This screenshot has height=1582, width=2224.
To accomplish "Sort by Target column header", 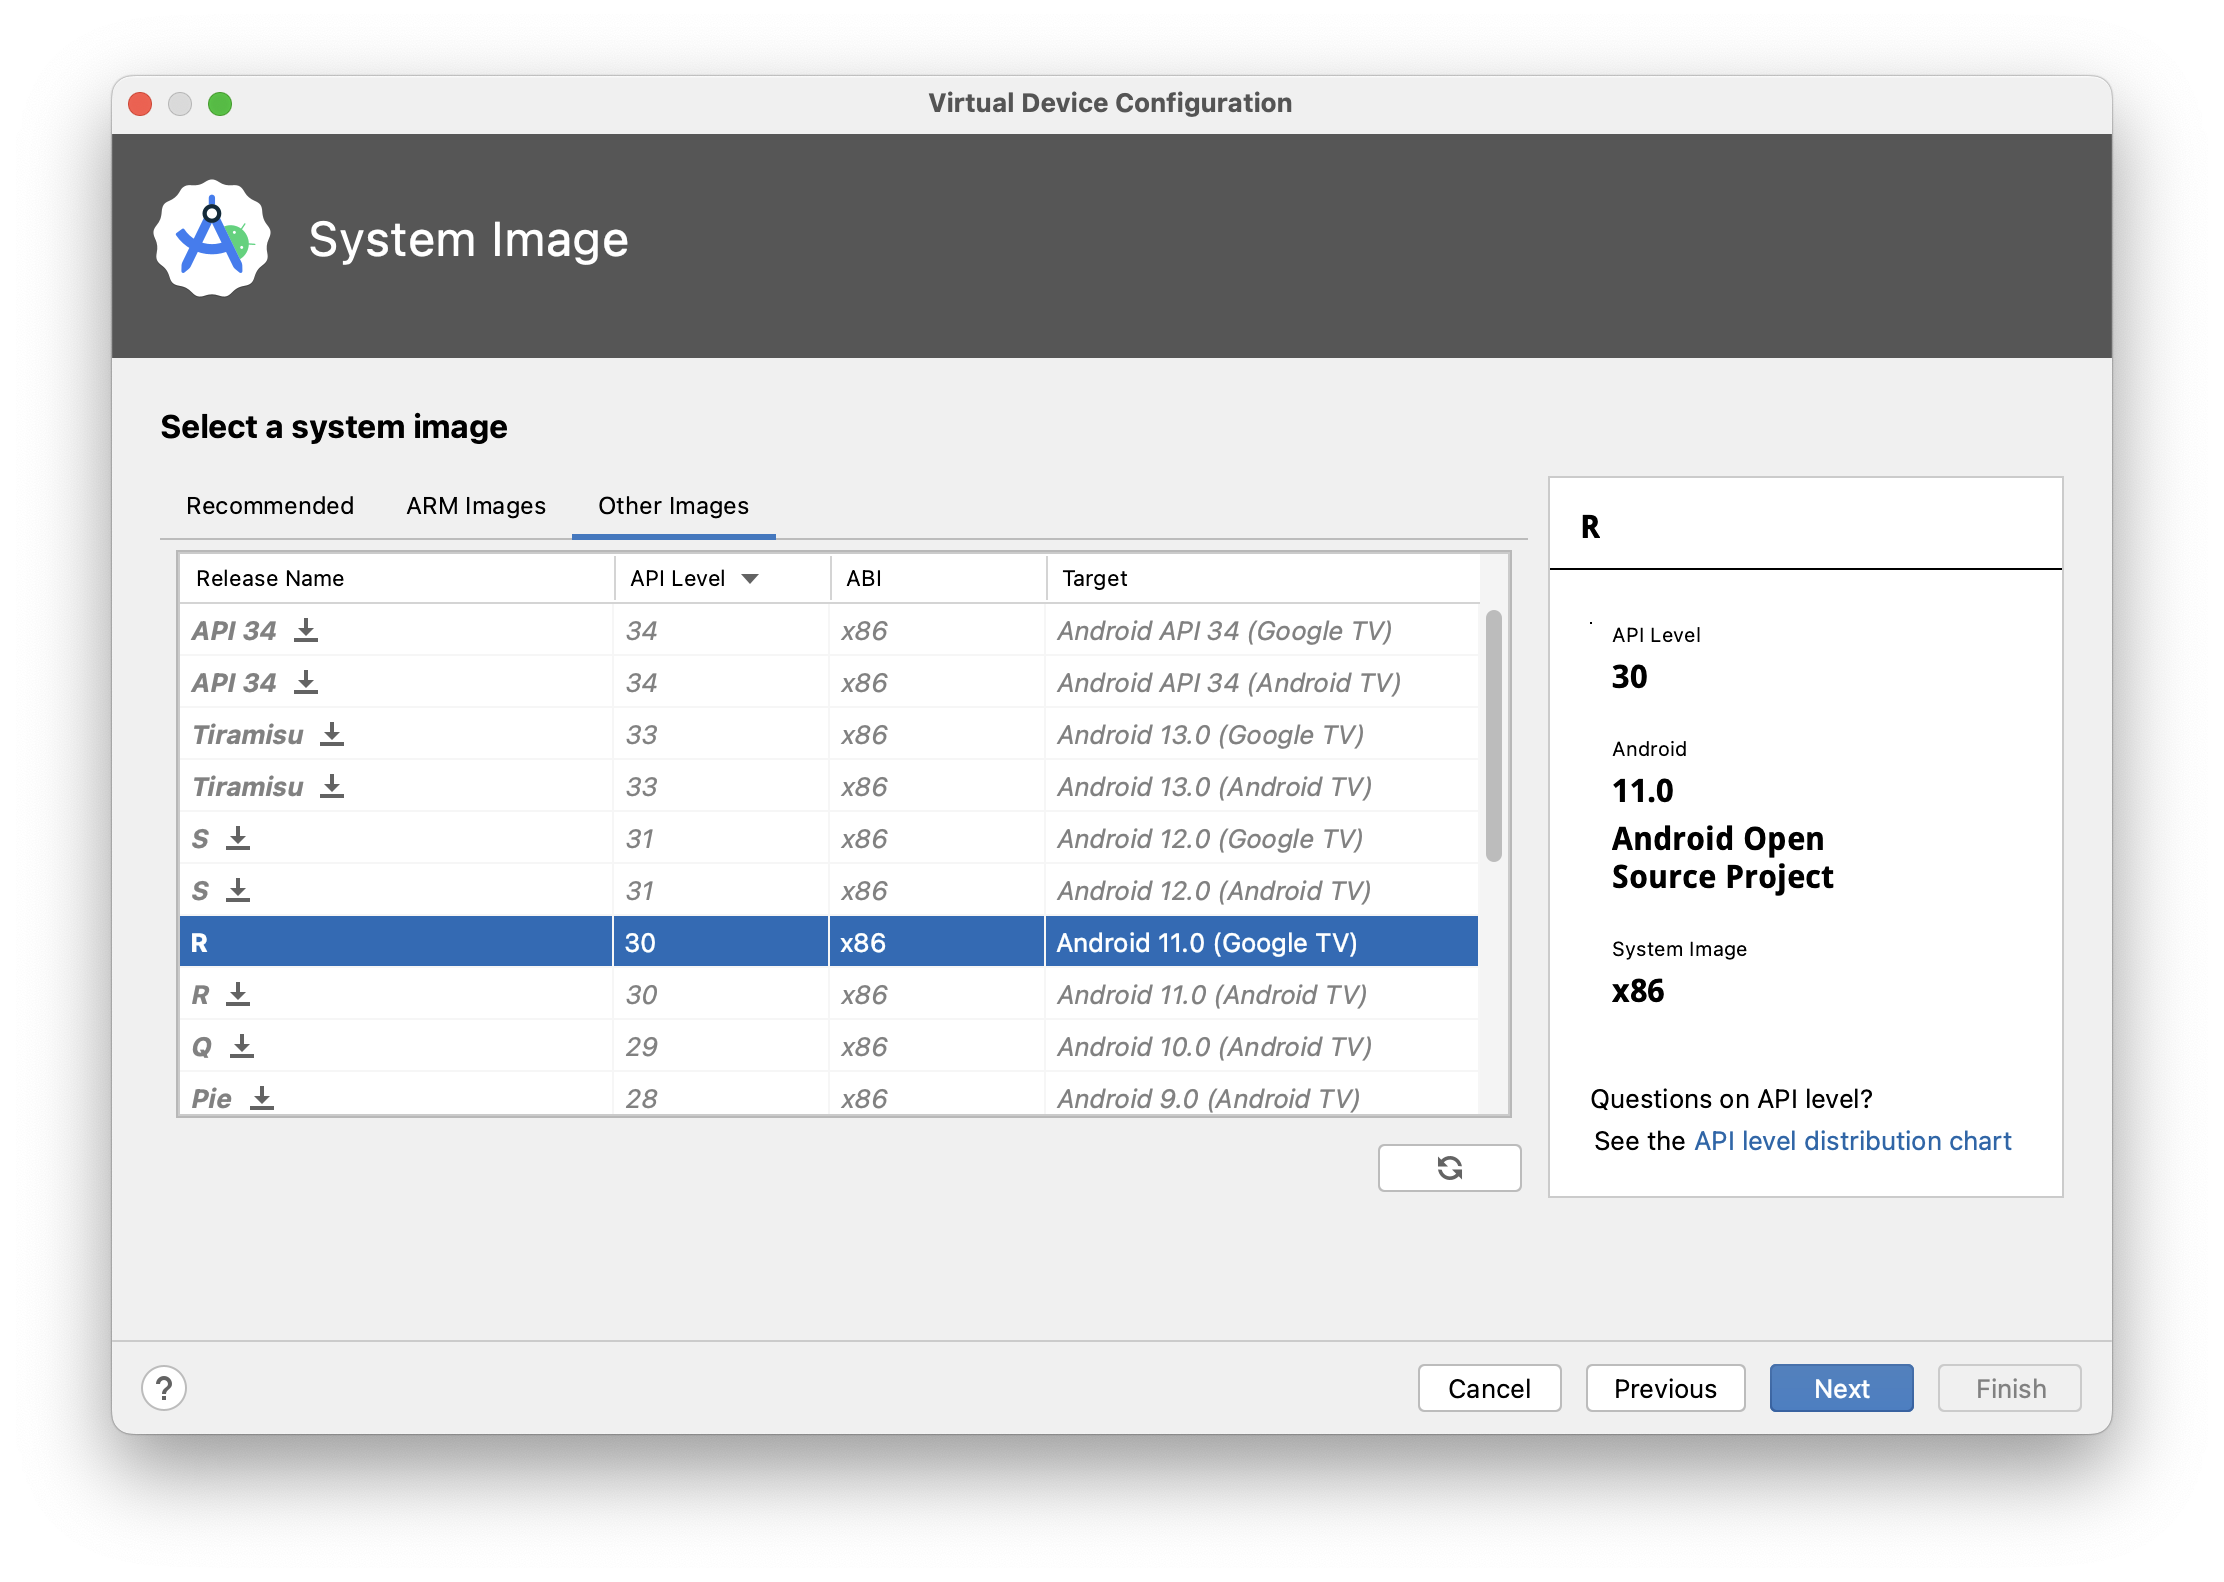I will click(1095, 578).
